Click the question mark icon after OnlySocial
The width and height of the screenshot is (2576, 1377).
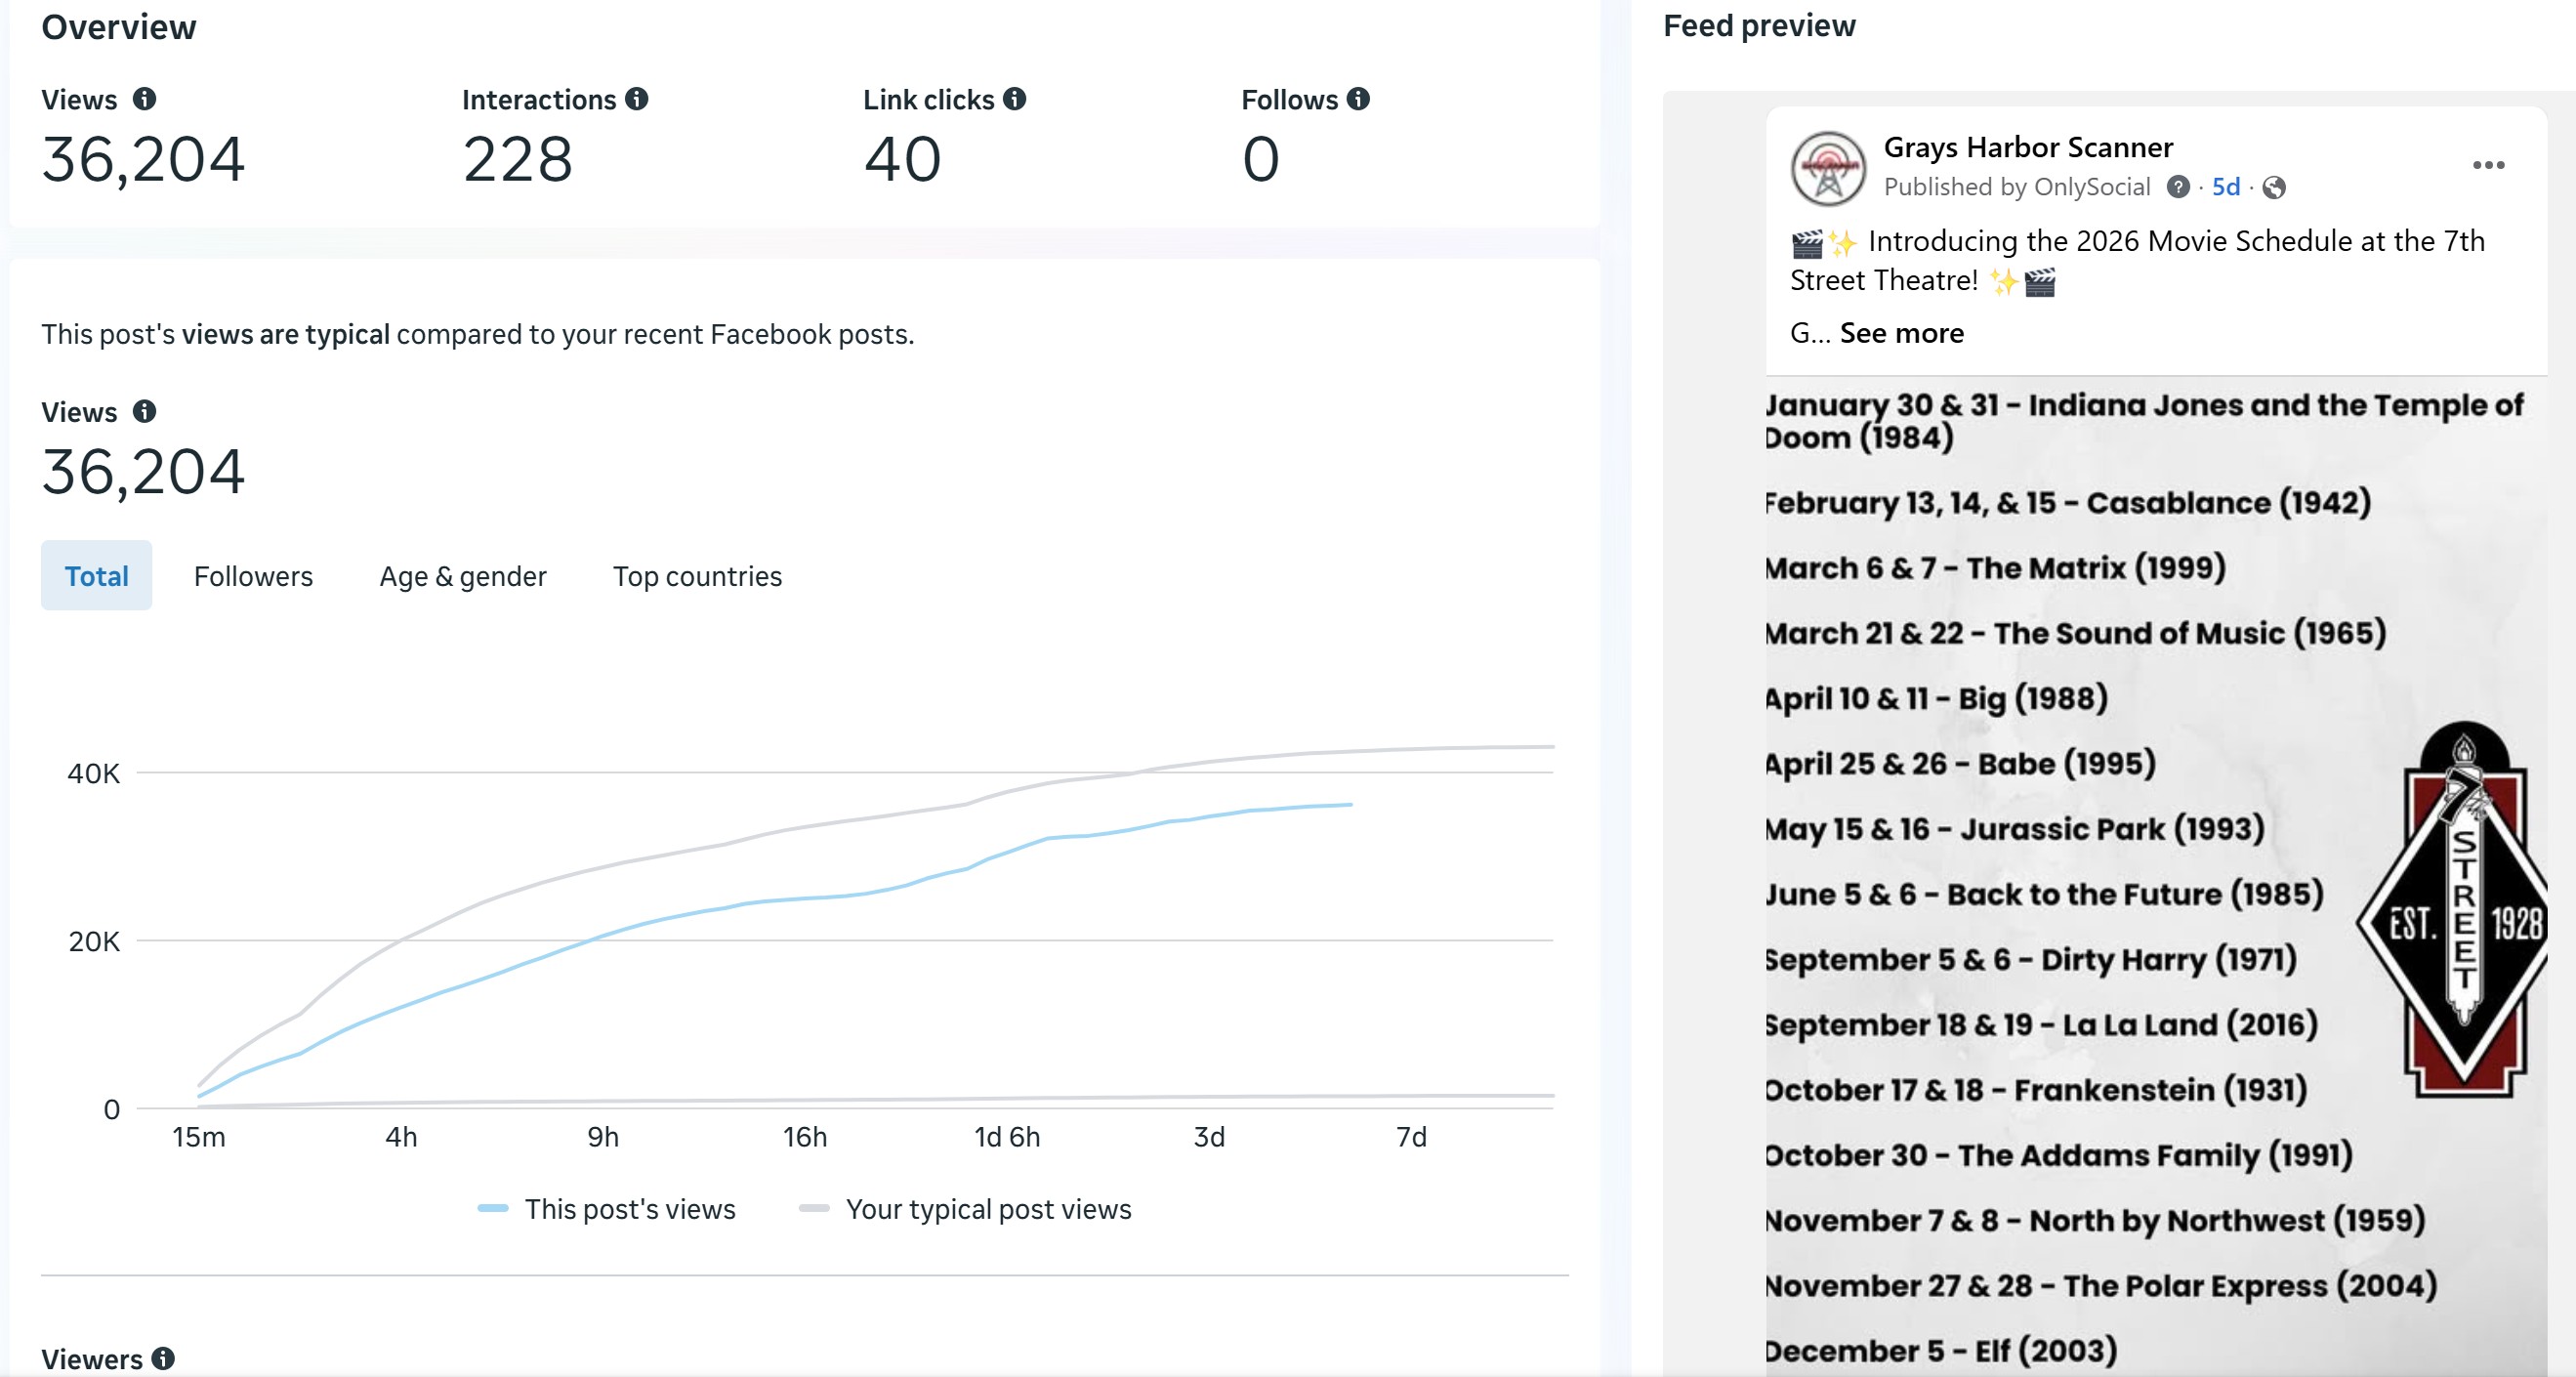(x=2178, y=187)
